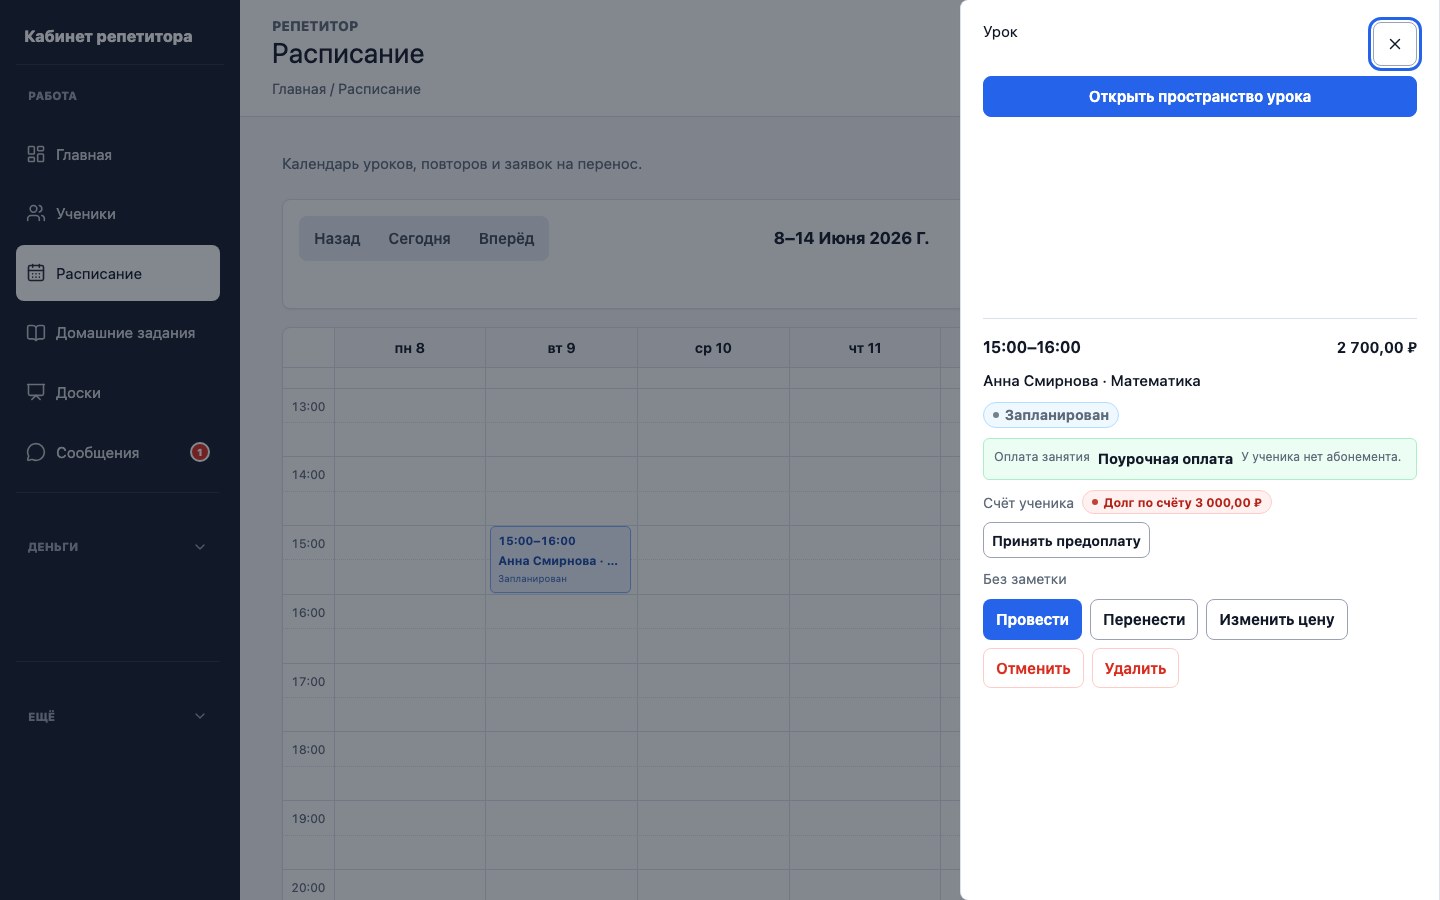Go back with the Назад button

(337, 239)
